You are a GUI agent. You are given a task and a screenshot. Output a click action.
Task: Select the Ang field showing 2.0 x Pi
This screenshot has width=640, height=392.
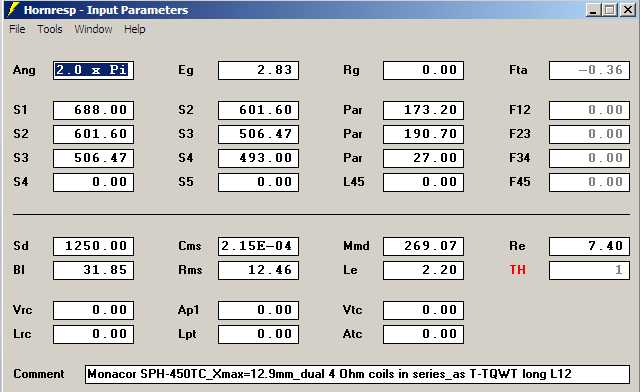(x=93, y=70)
